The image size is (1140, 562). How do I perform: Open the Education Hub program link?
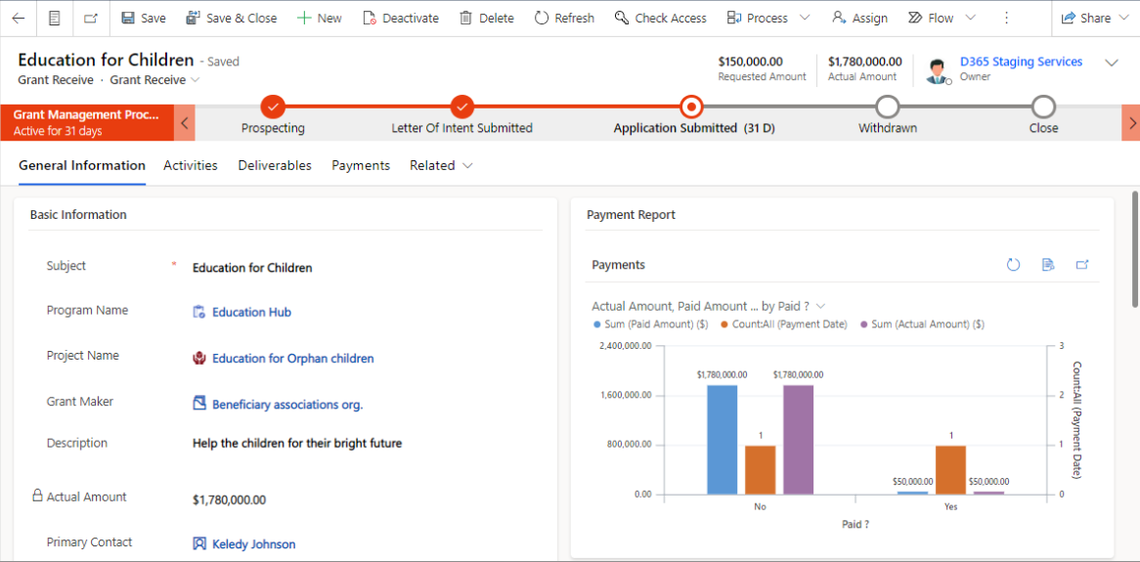251,312
